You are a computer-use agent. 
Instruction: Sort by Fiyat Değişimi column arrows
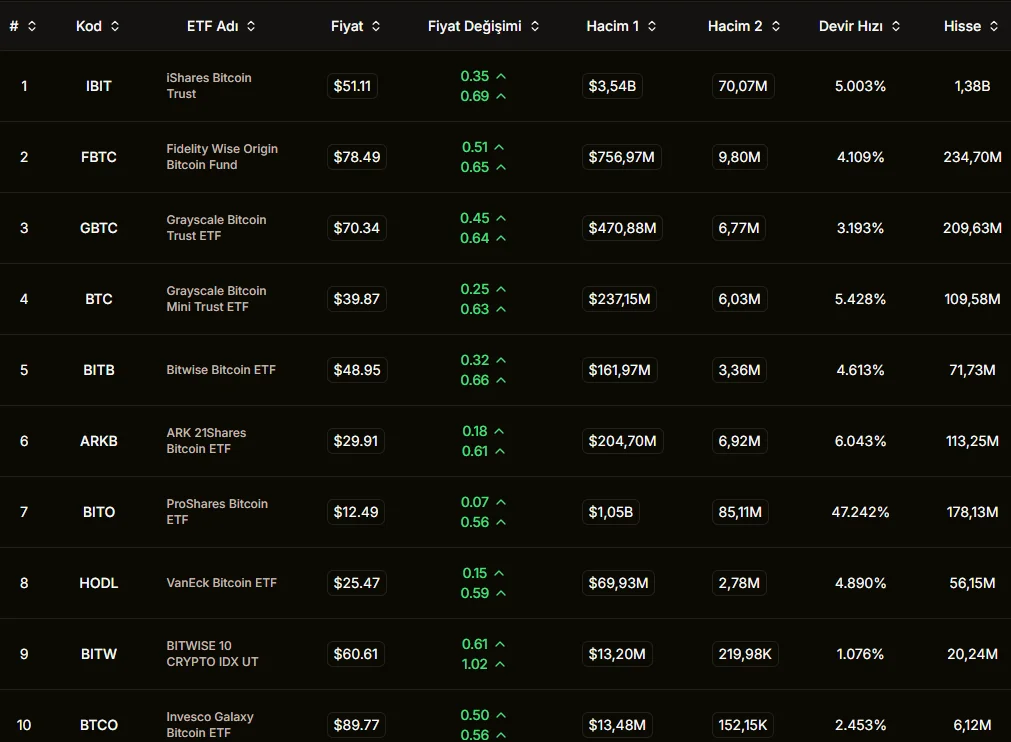[x=535, y=26]
